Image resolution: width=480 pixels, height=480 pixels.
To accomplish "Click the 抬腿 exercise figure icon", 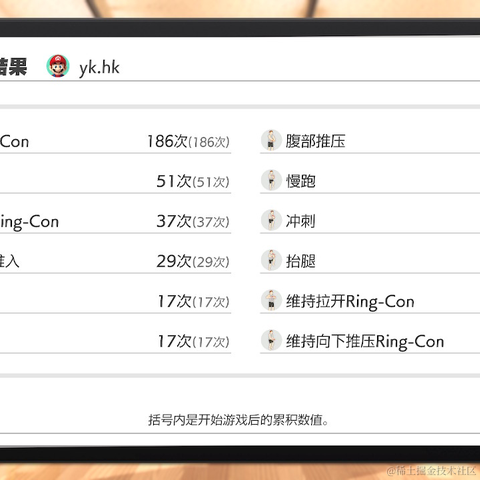I will [x=271, y=260].
